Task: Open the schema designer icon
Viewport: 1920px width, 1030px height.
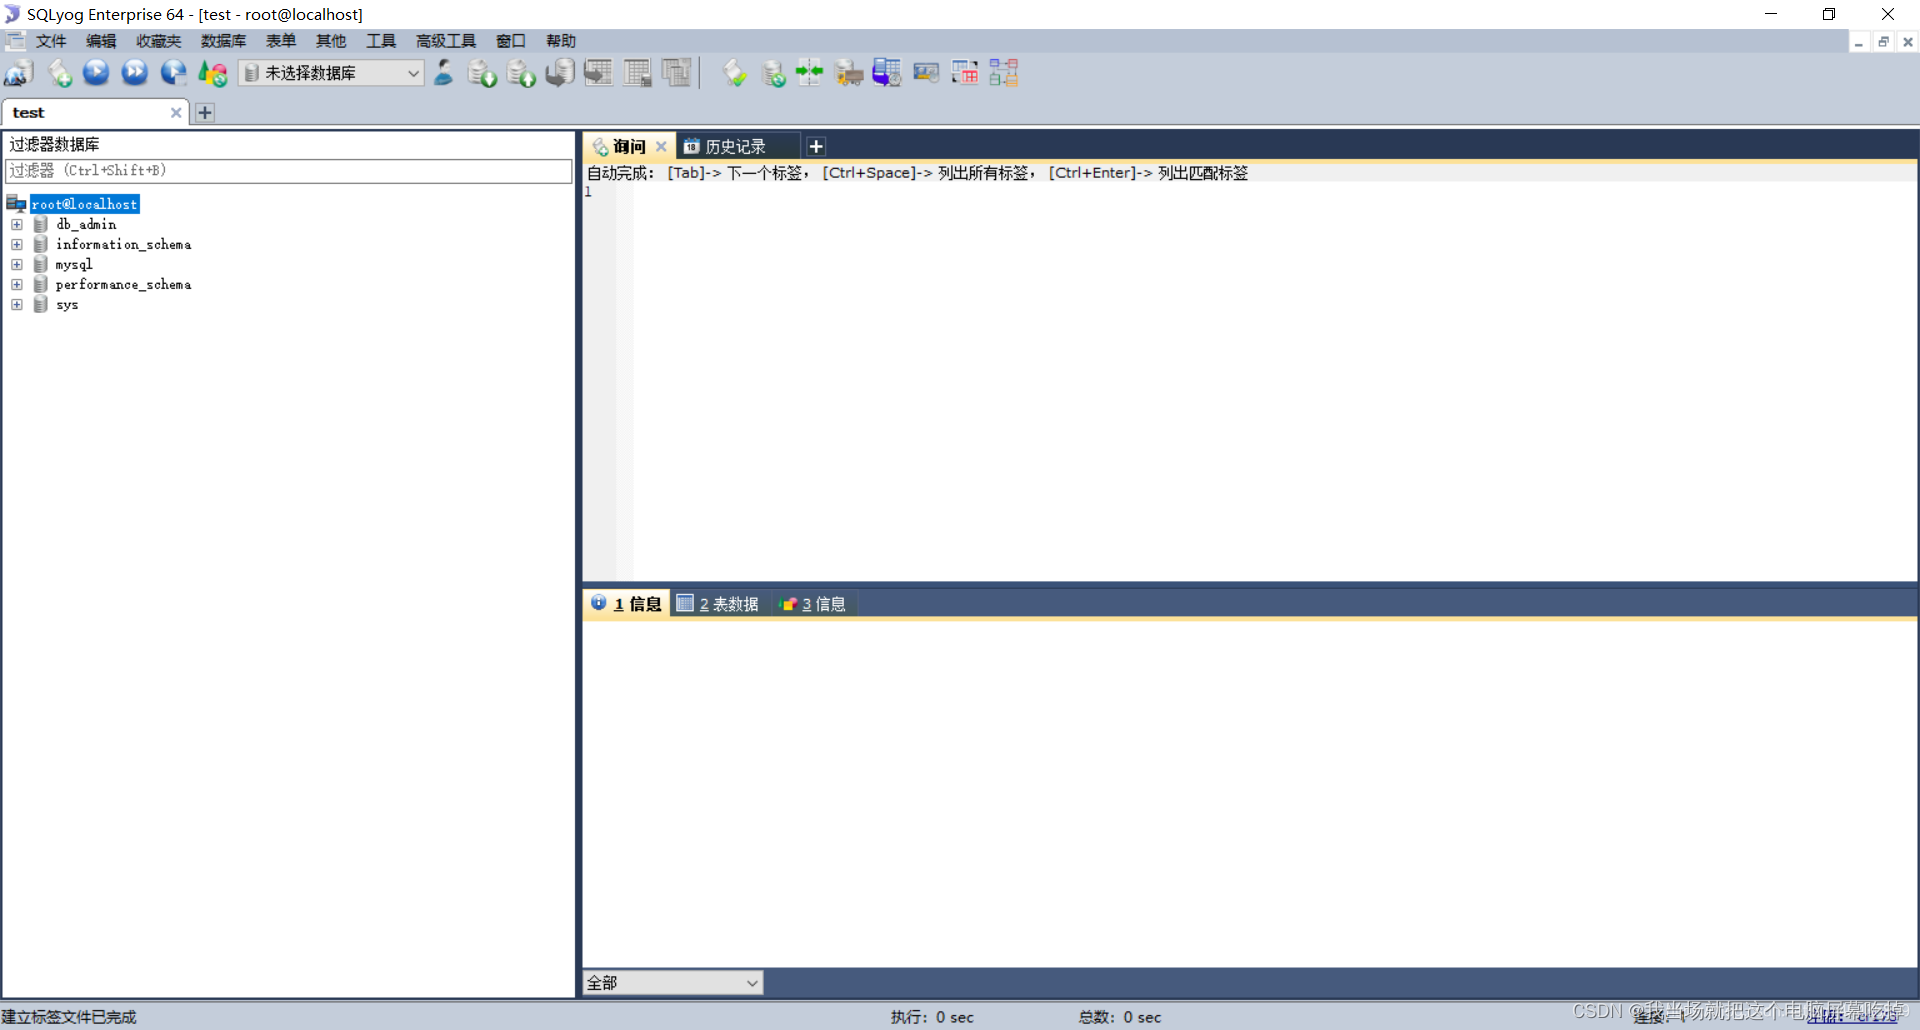Action: pos(1004,73)
